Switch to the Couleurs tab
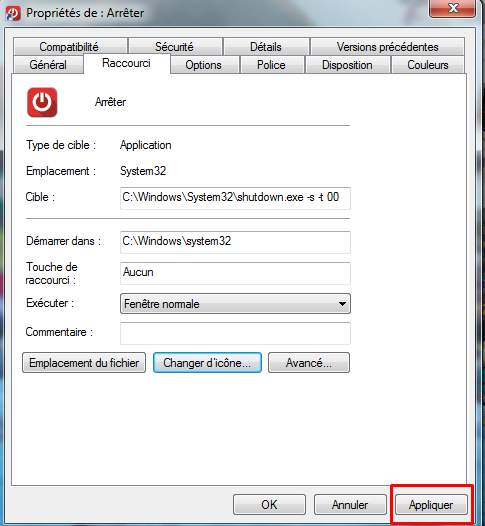 pos(428,65)
